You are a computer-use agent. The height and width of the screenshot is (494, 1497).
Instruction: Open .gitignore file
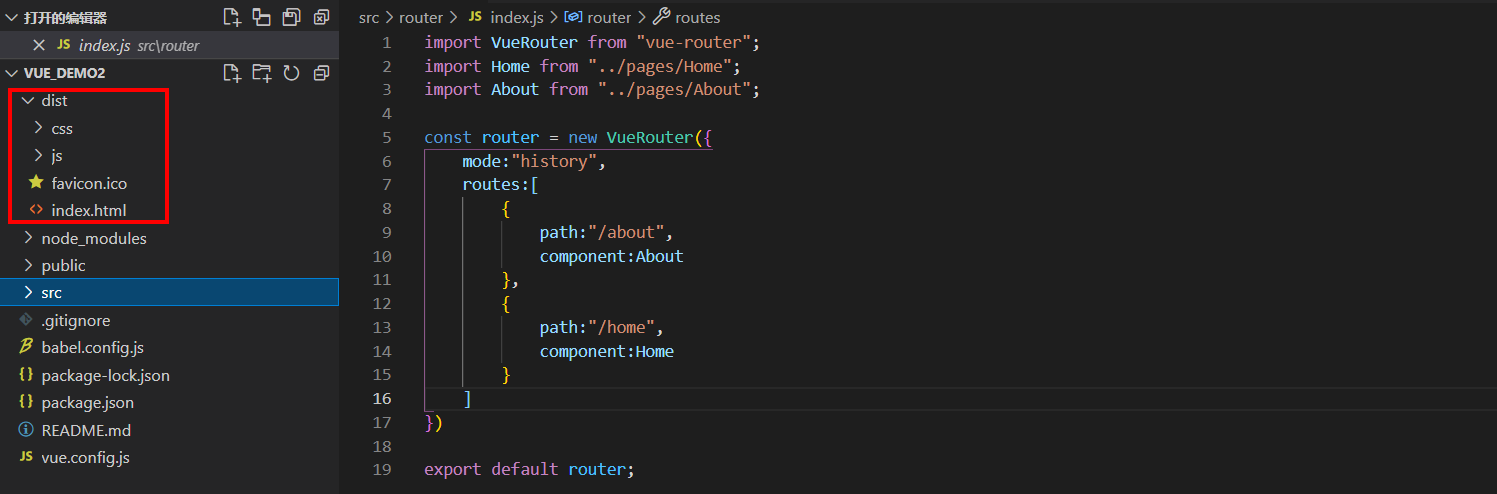[76, 321]
